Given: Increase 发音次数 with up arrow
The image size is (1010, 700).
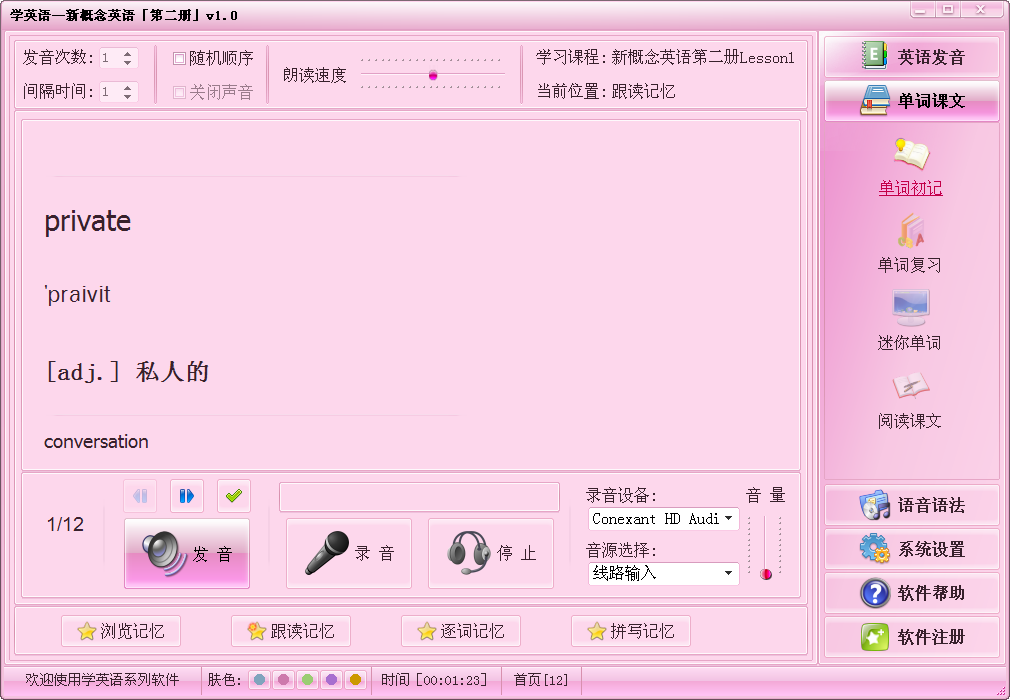Looking at the screenshot, I should (x=128, y=54).
